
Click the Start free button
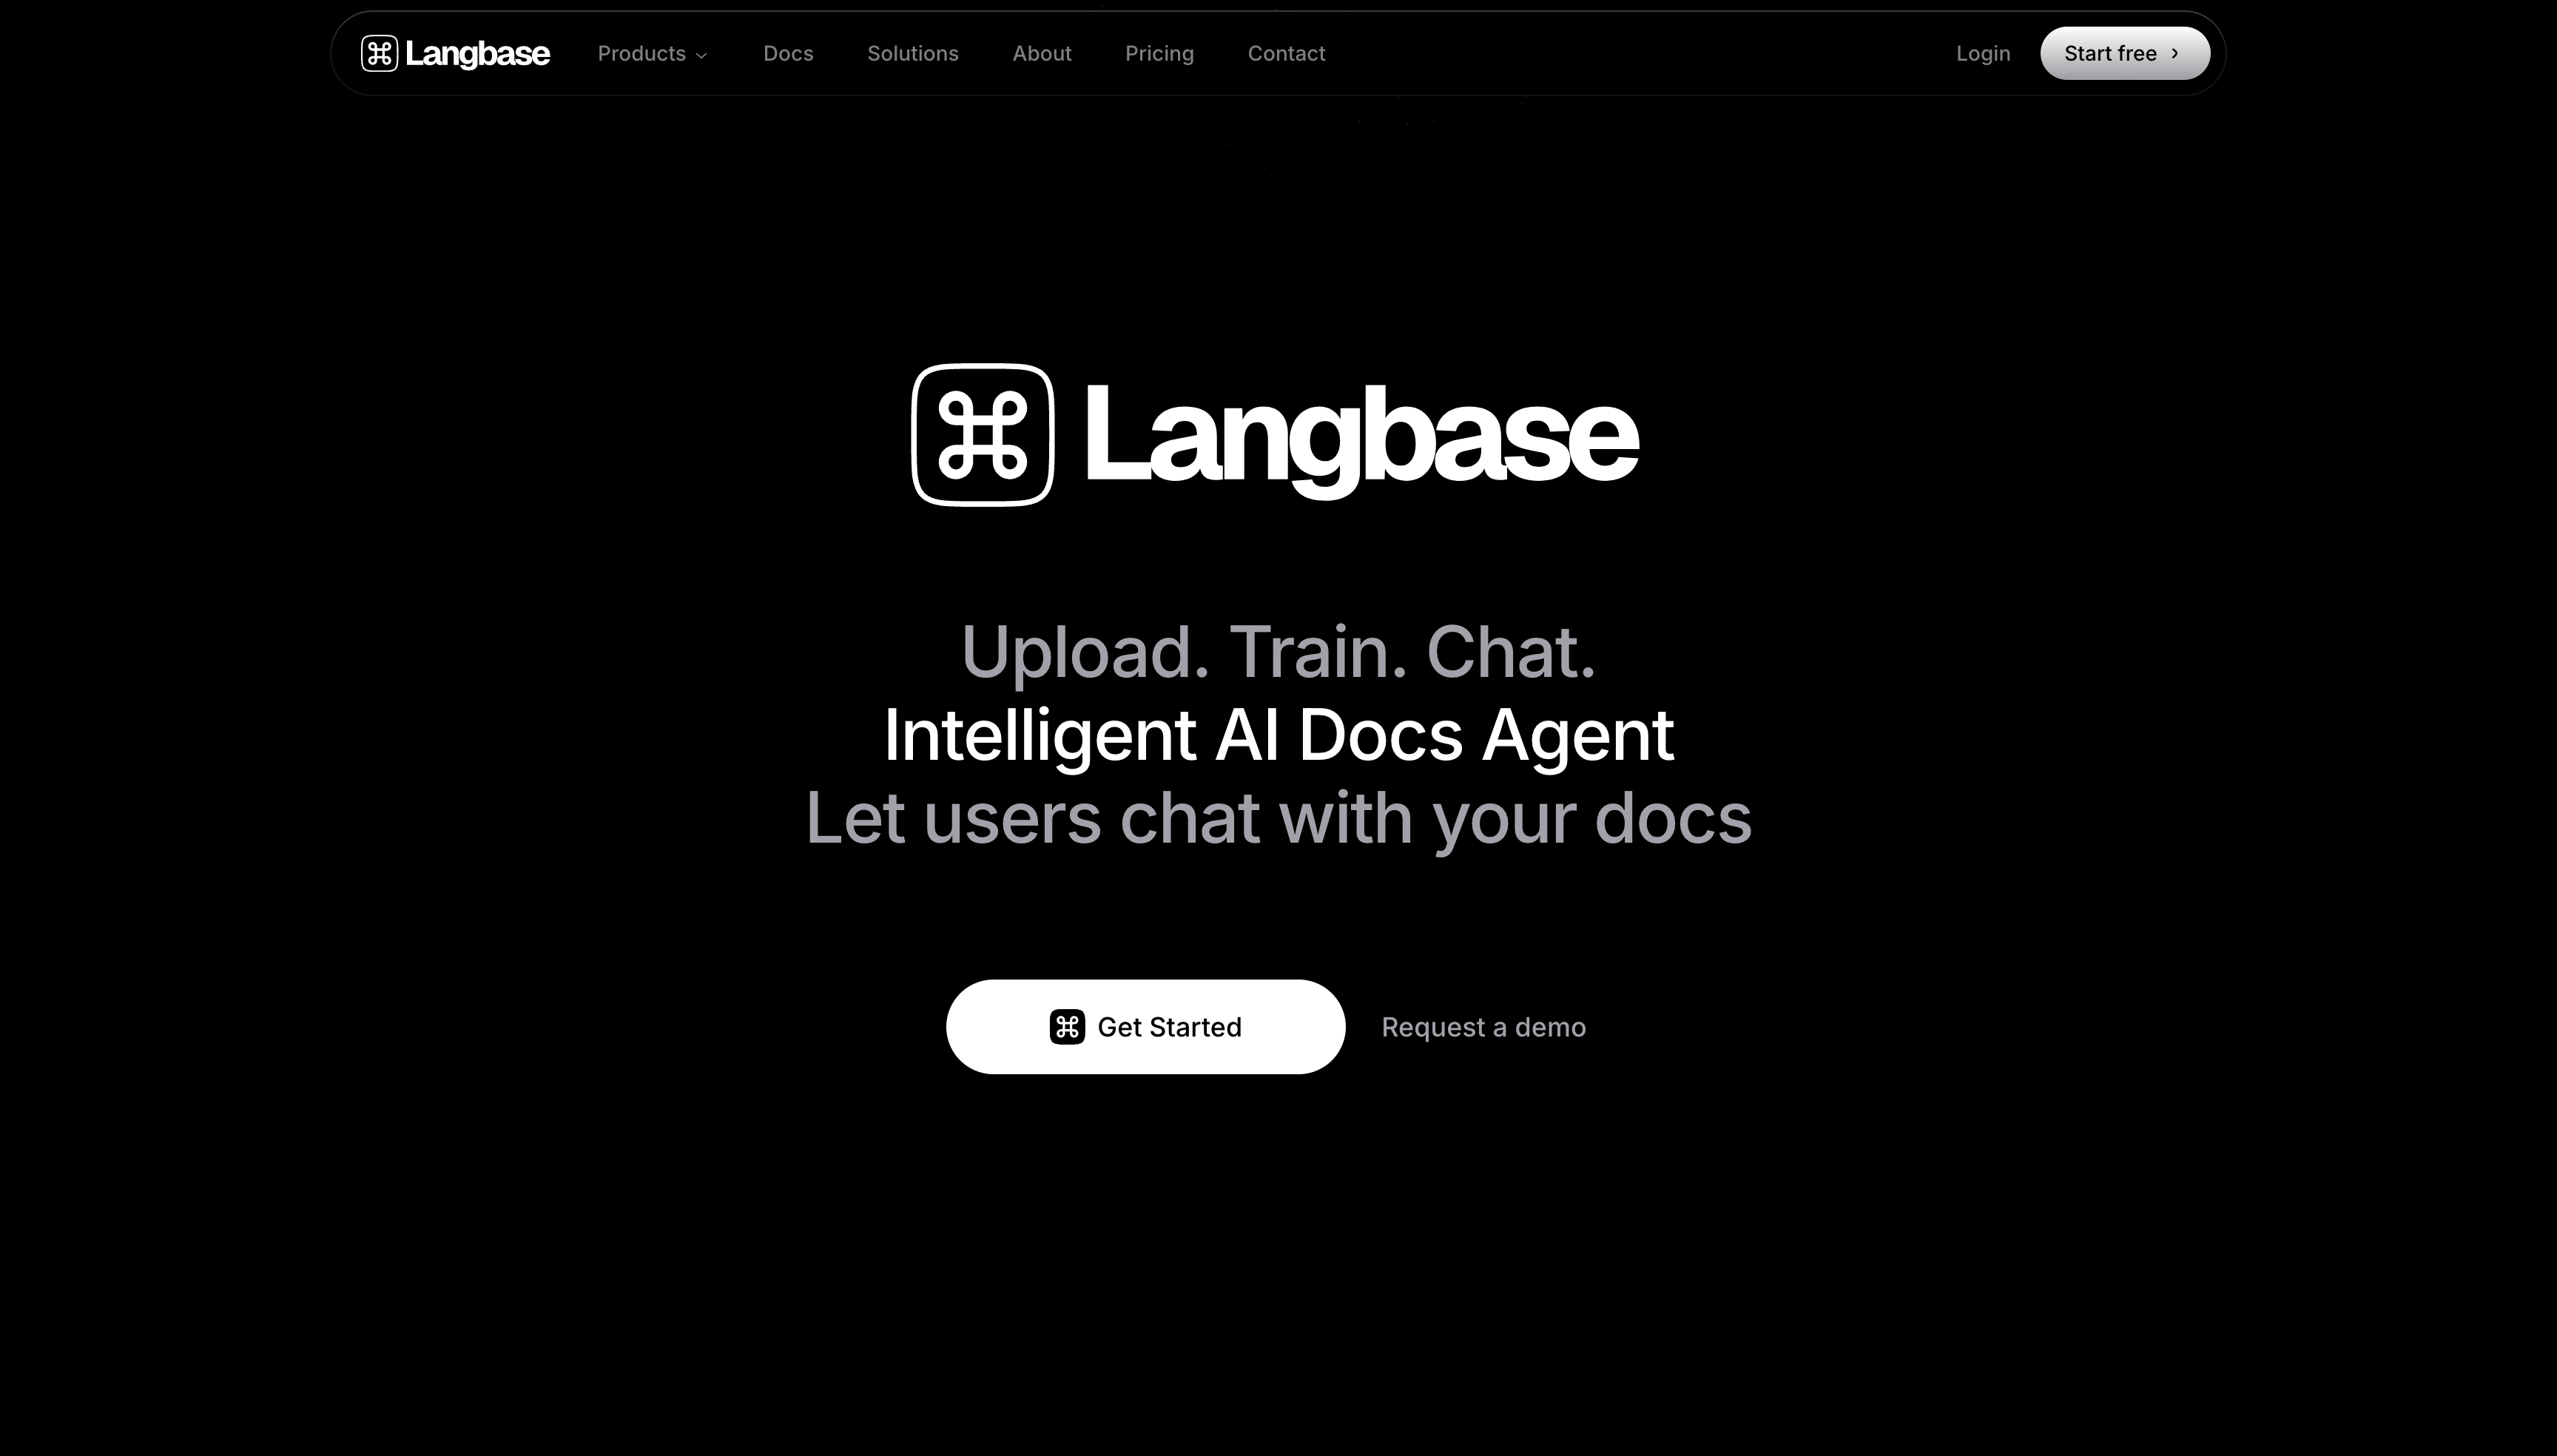click(2125, 53)
